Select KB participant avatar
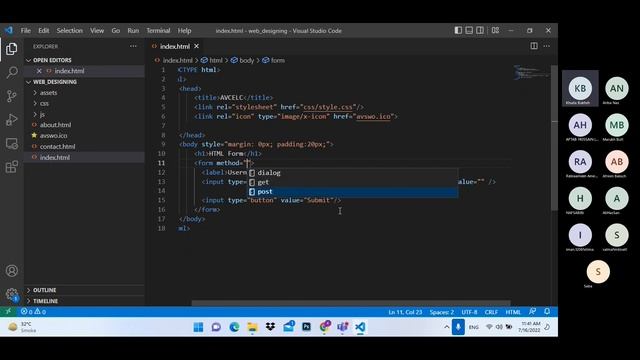This screenshot has width=640, height=360. pyautogui.click(x=580, y=88)
